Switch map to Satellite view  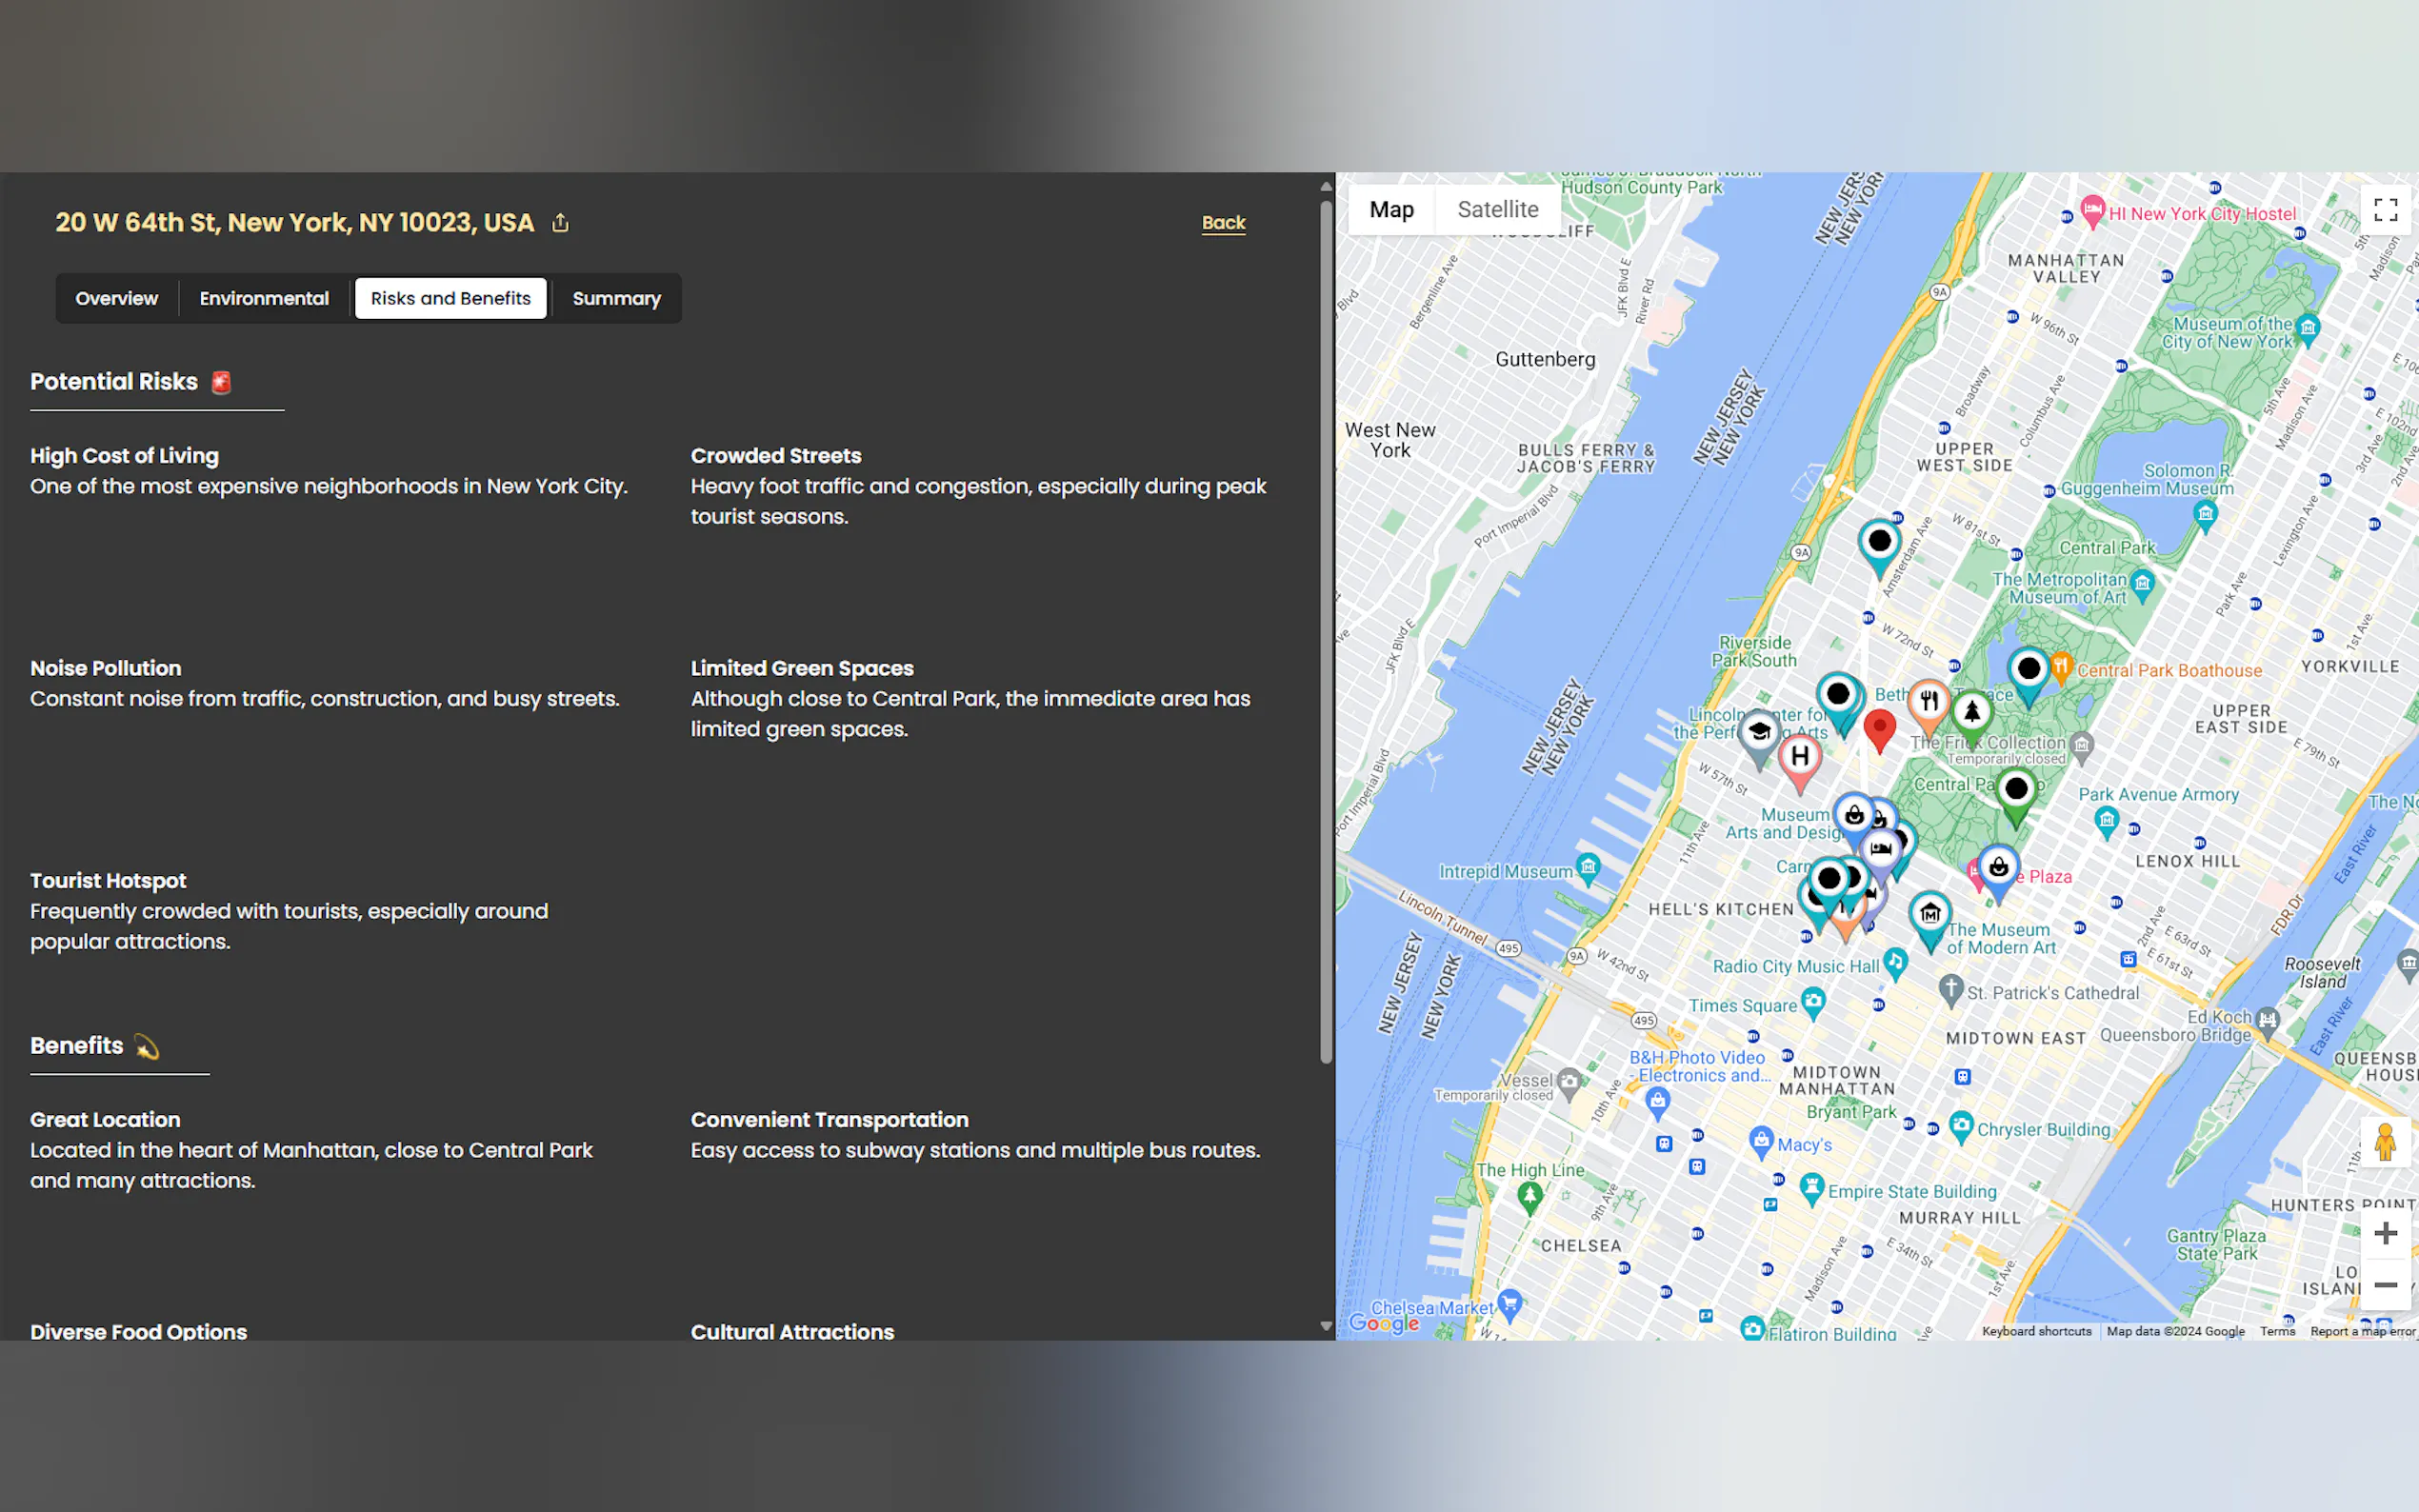pos(1497,209)
